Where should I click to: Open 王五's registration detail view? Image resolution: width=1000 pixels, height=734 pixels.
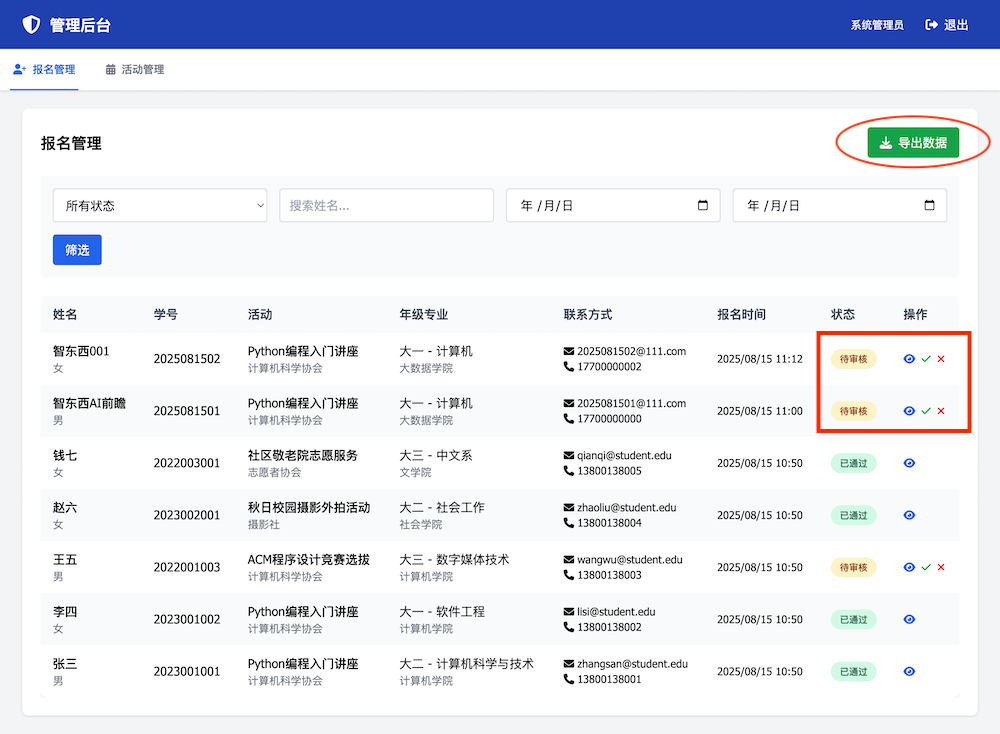click(909, 567)
